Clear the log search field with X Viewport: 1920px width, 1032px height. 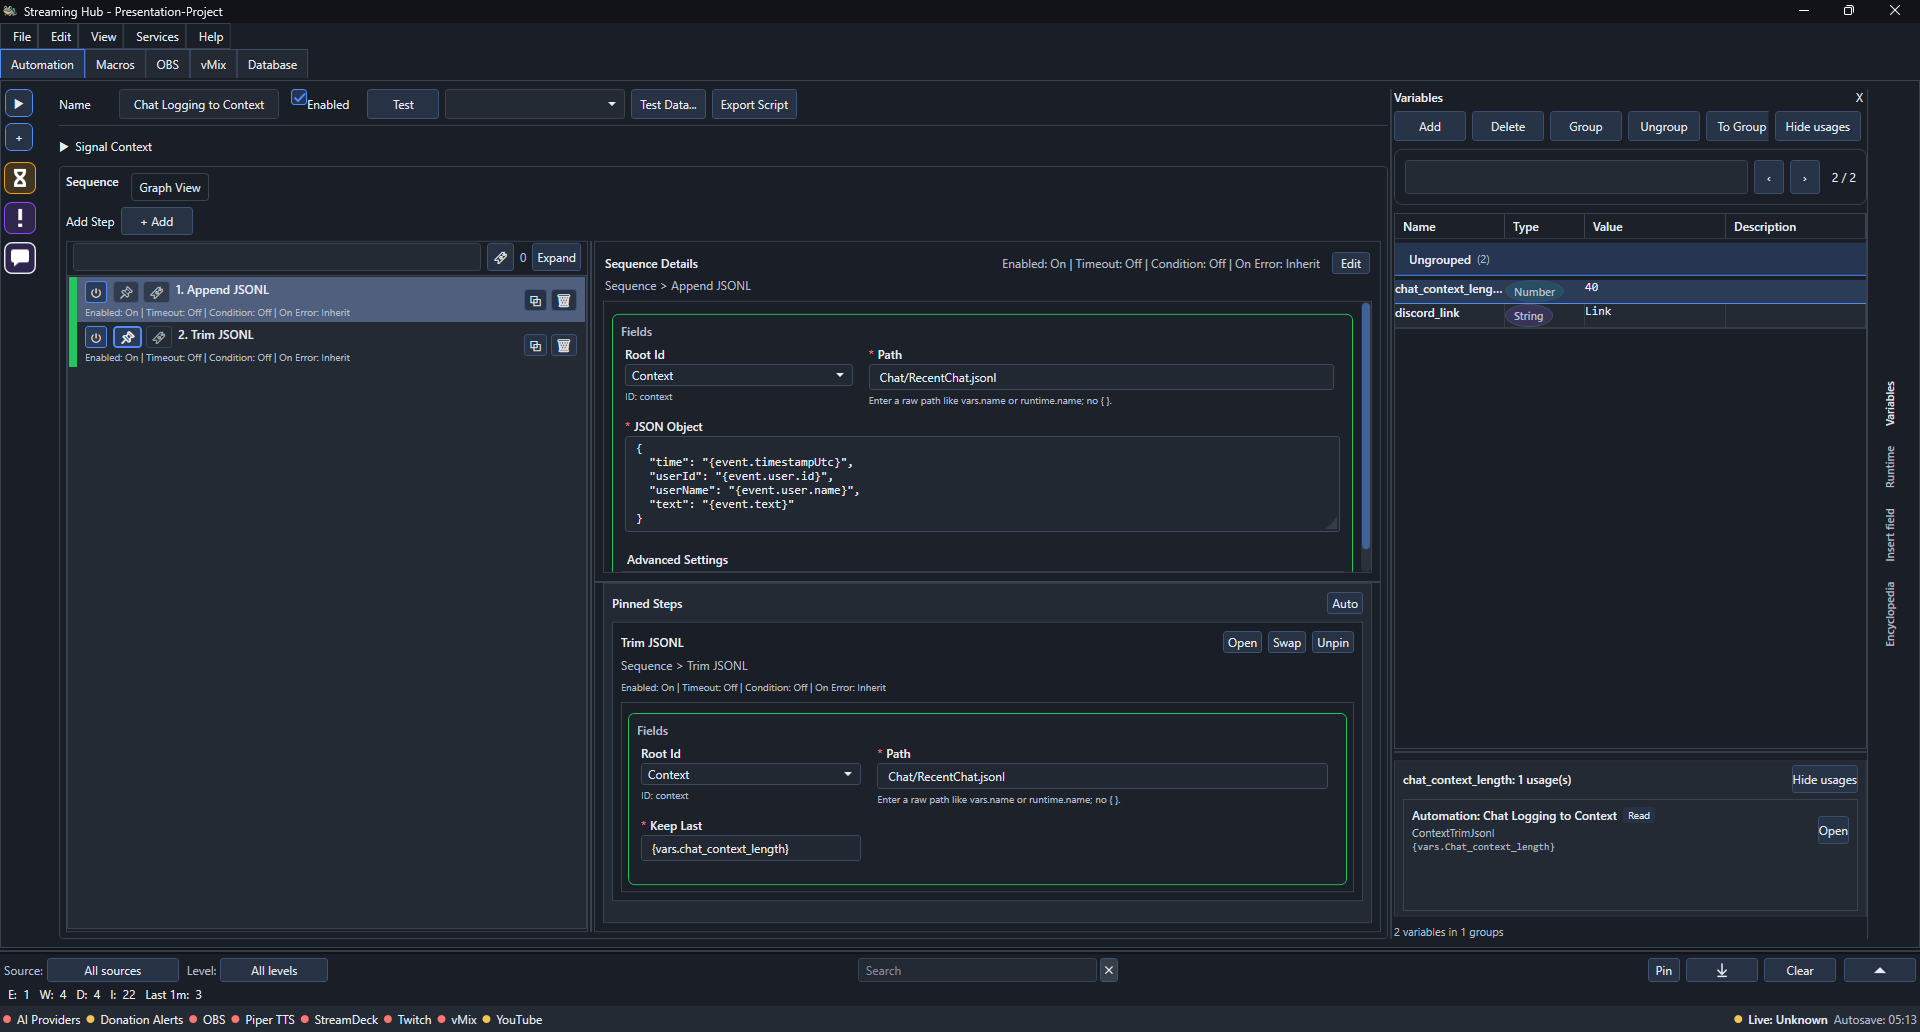point(1109,970)
